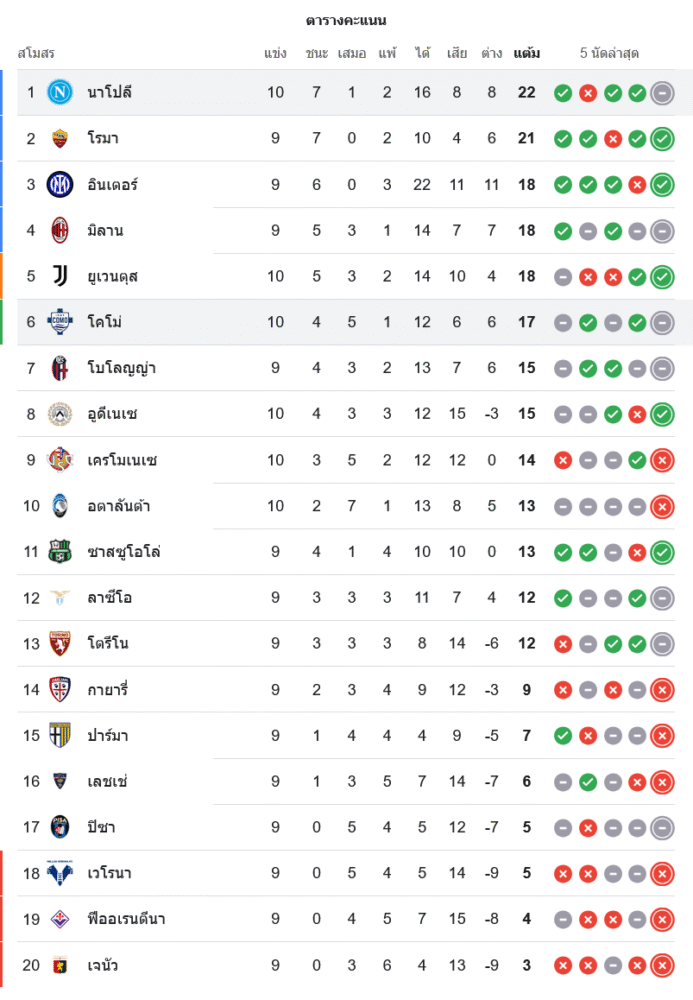Click the Lazio club crest icon
Screen dimensions: 693x1000
pos(60,598)
